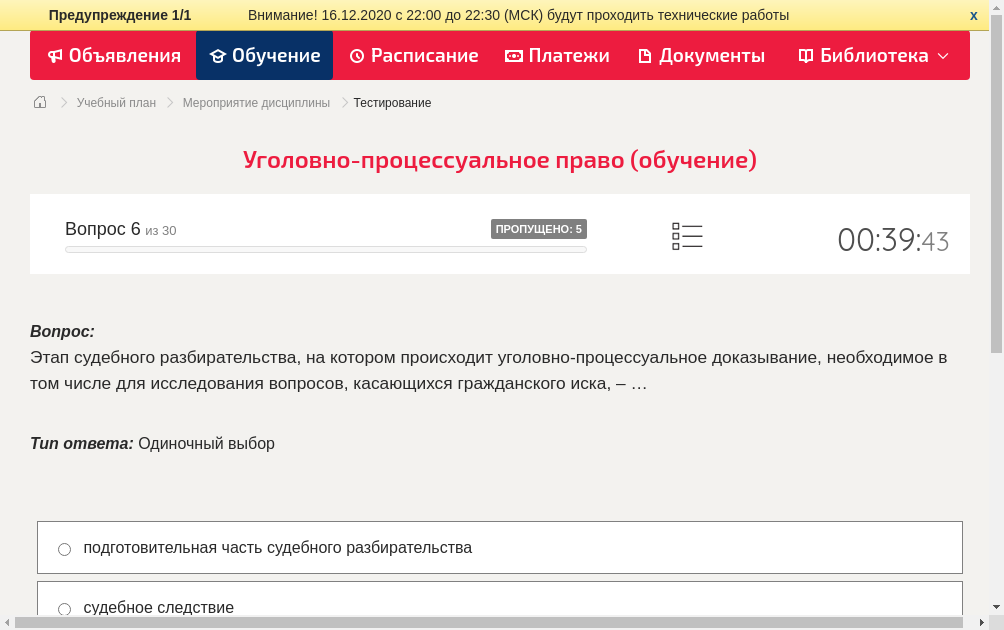
Task: Click the megaphone icon next to Объявления
Action: tap(55, 56)
